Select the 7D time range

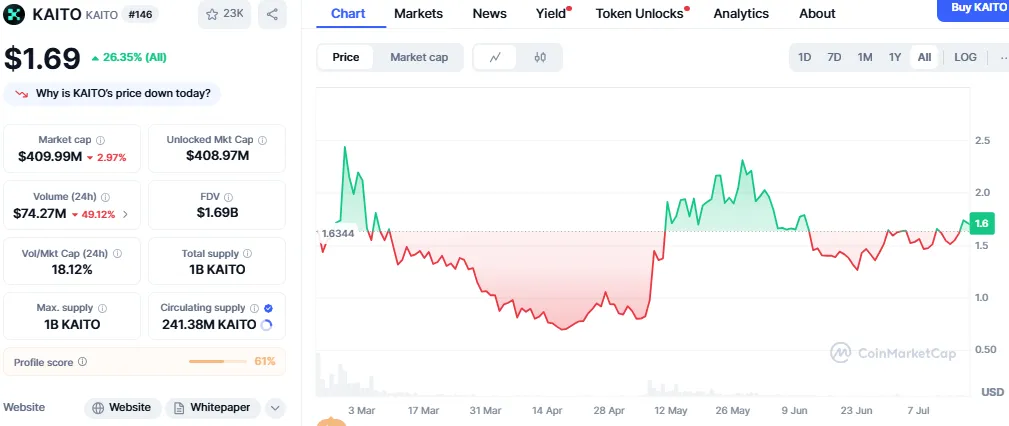[x=834, y=57]
